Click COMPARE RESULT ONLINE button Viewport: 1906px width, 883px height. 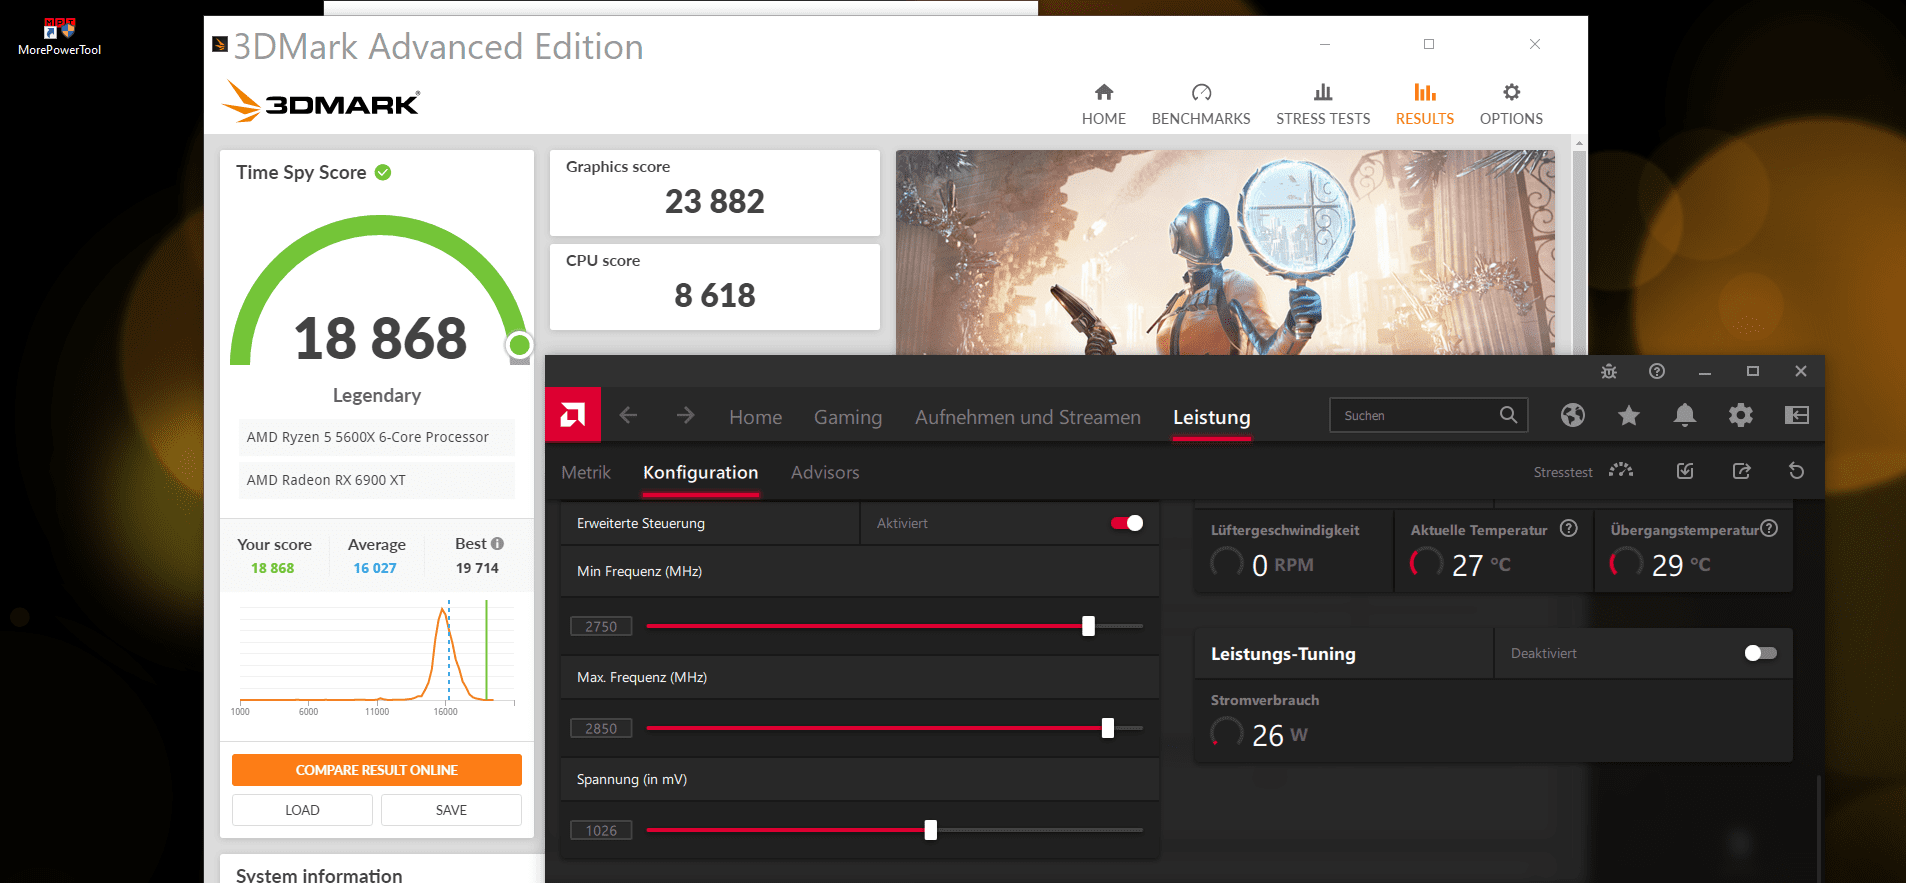[x=377, y=770]
